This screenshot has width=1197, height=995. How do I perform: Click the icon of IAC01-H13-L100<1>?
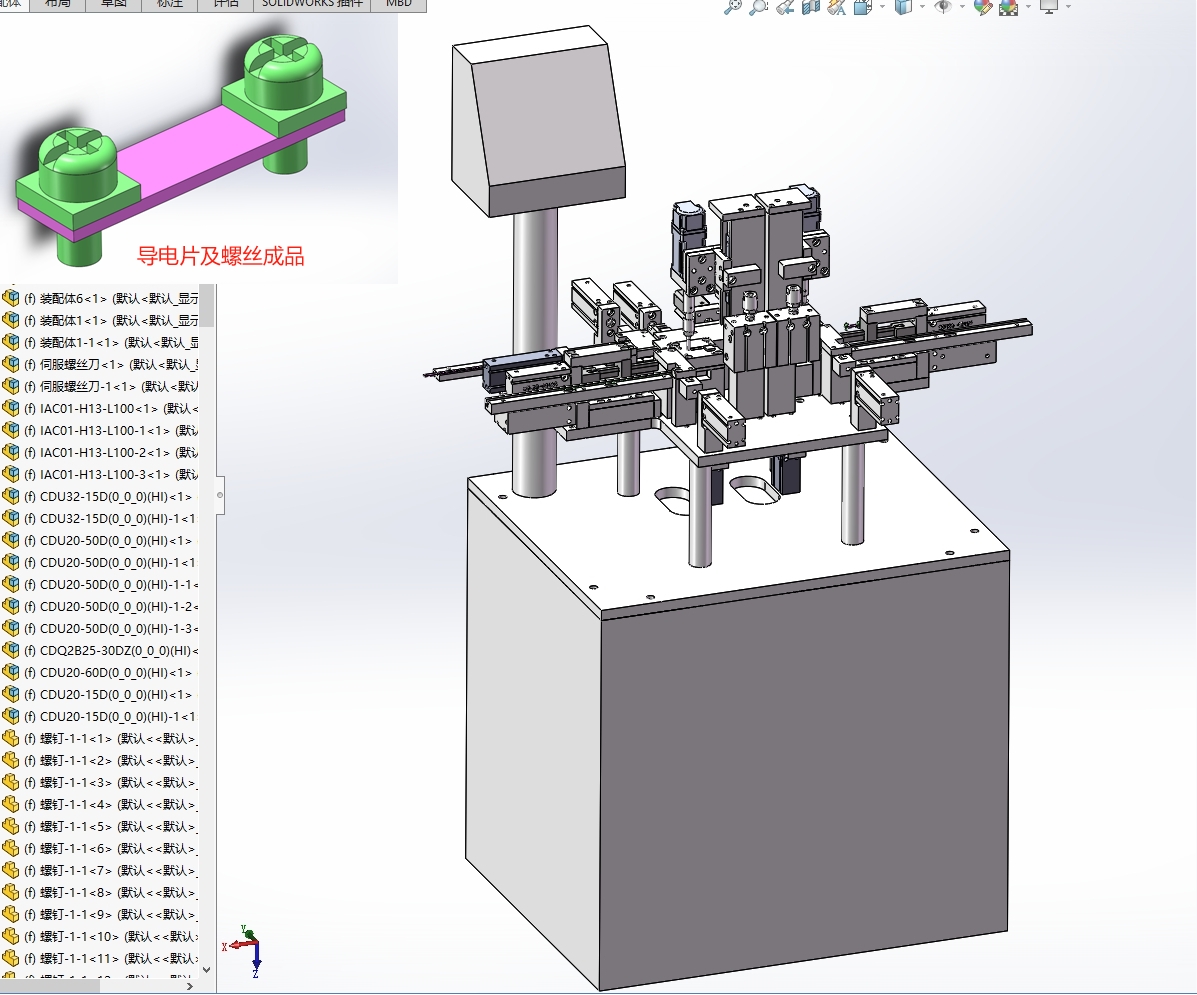[11, 409]
